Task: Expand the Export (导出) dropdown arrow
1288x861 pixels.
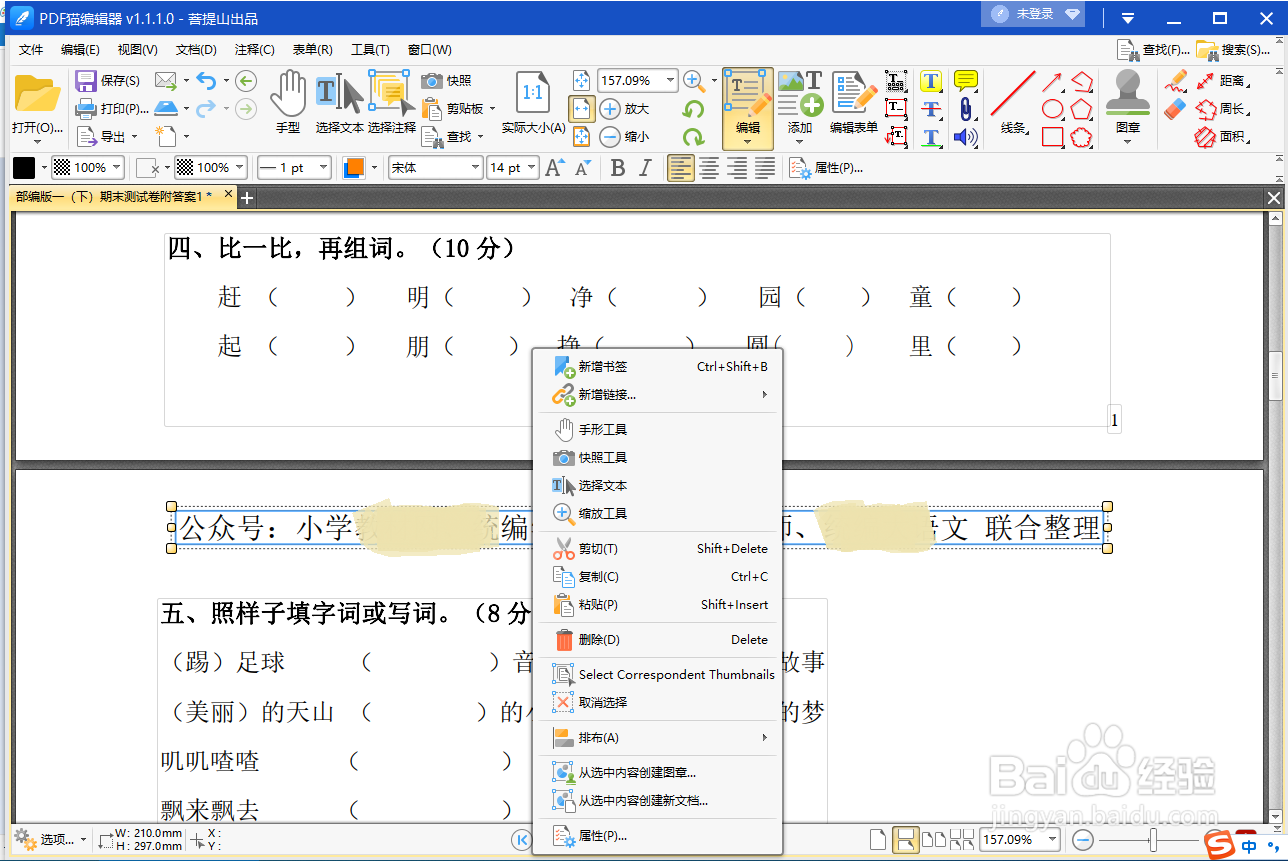Action: (134, 137)
